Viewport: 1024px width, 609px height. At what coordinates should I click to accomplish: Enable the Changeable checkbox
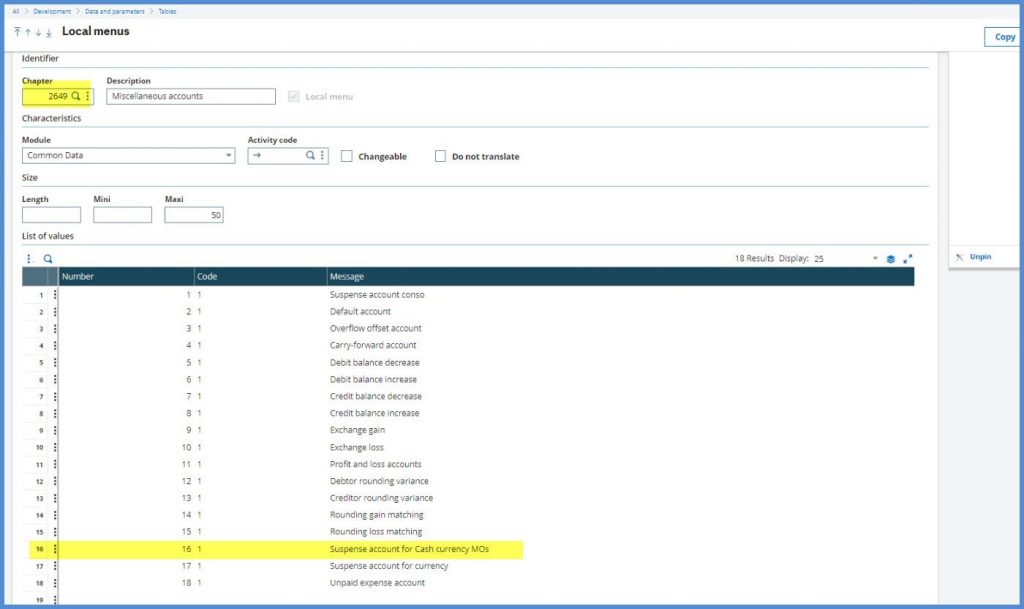click(346, 156)
